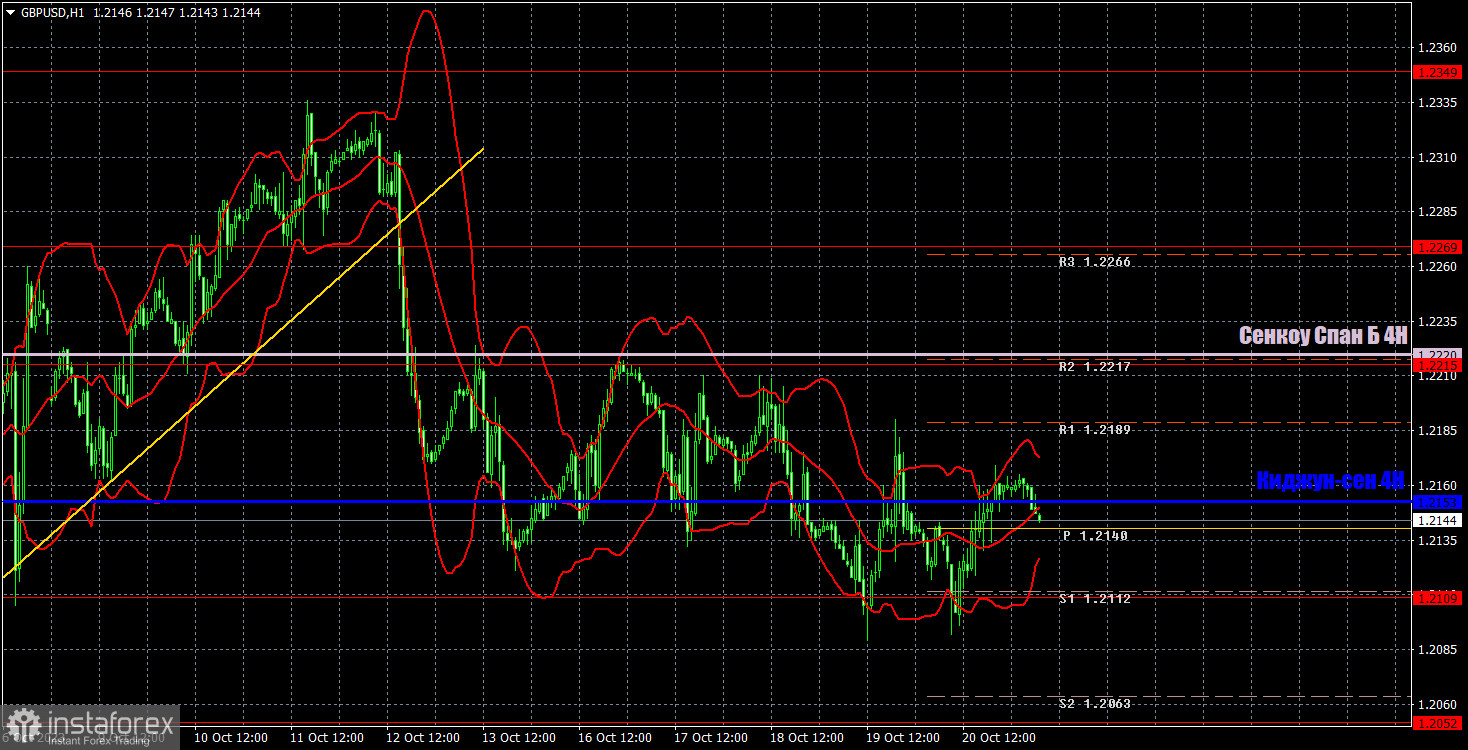Click the 1.2360 price axis value
Viewport: 1468px width, 750px height.
[x=1436, y=48]
